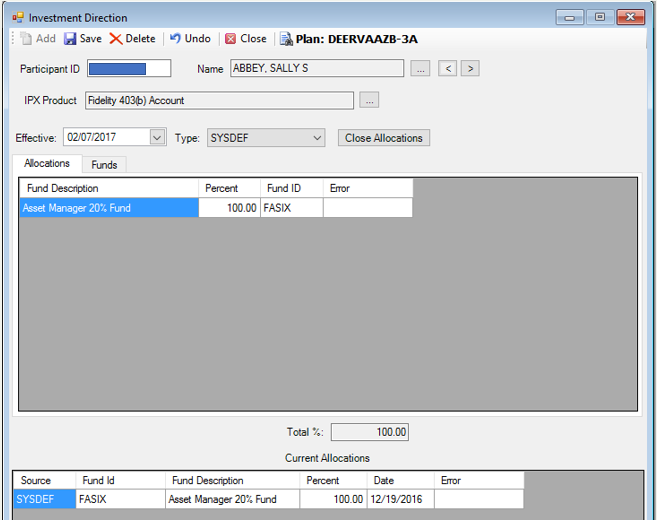This screenshot has width=657, height=520.
Task: Switch to the Funds tab
Action: (x=104, y=165)
